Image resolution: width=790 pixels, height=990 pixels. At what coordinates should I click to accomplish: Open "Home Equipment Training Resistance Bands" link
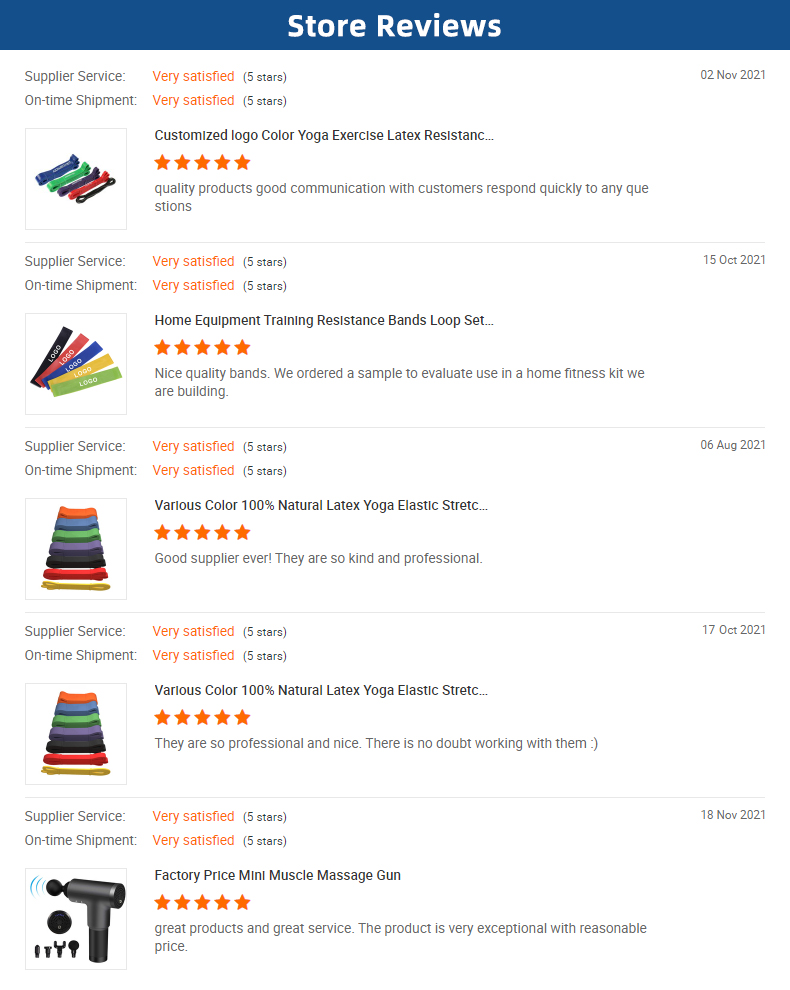coord(324,320)
